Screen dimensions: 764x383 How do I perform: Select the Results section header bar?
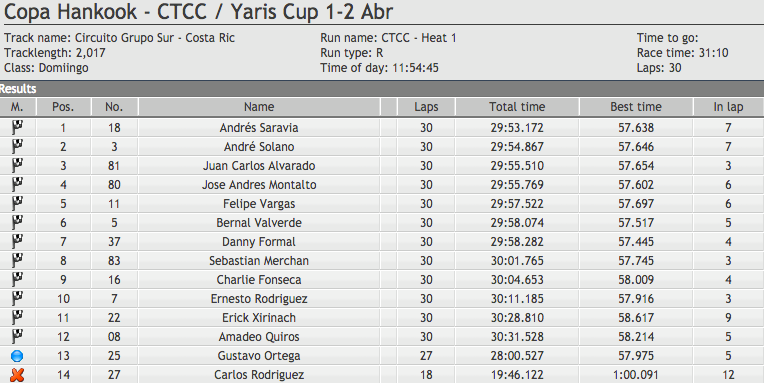pos(382,89)
